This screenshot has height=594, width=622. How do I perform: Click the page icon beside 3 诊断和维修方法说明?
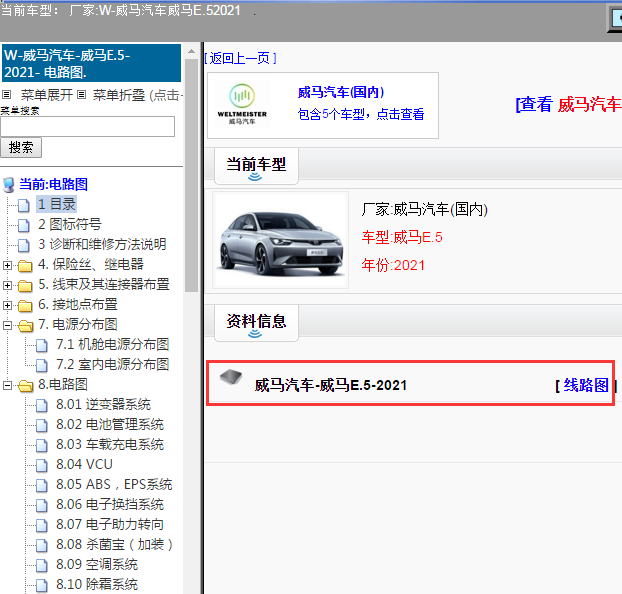pos(24,245)
